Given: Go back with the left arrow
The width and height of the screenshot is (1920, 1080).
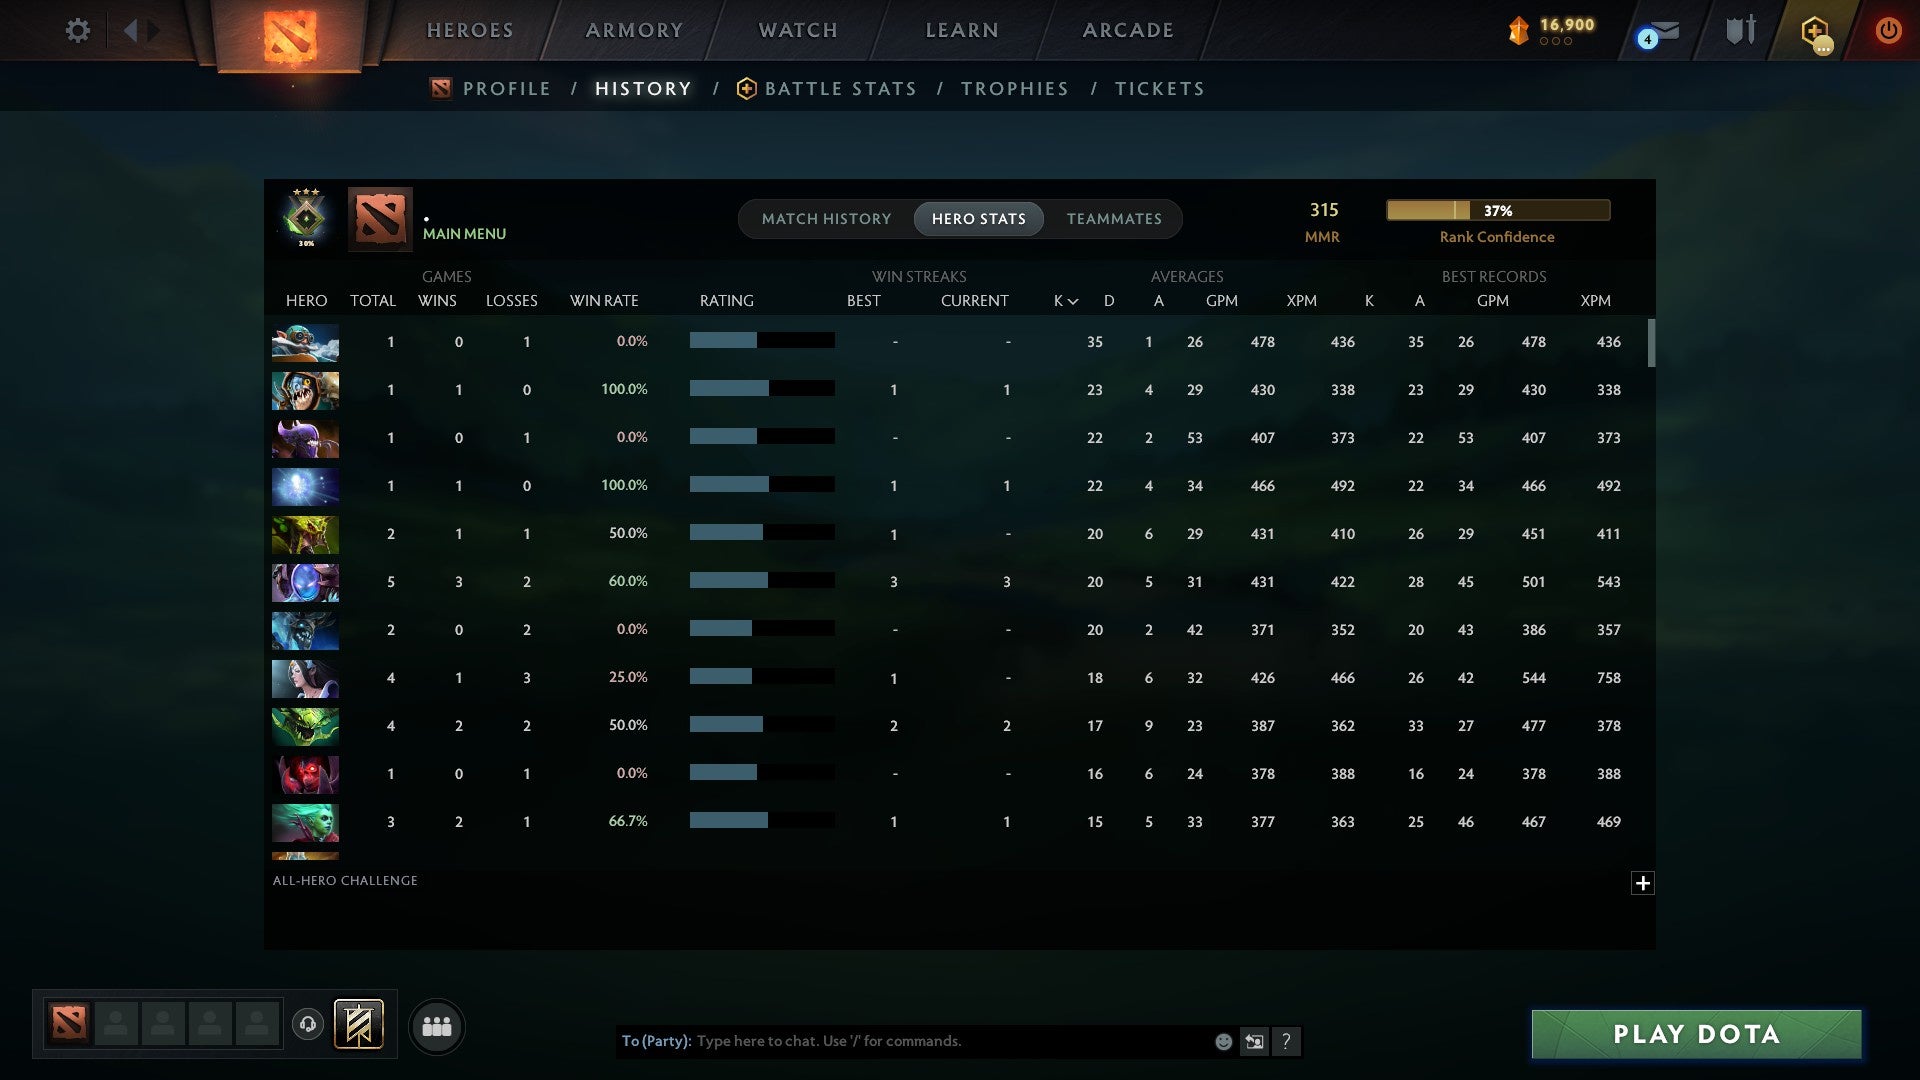Looking at the screenshot, I should (x=130, y=30).
